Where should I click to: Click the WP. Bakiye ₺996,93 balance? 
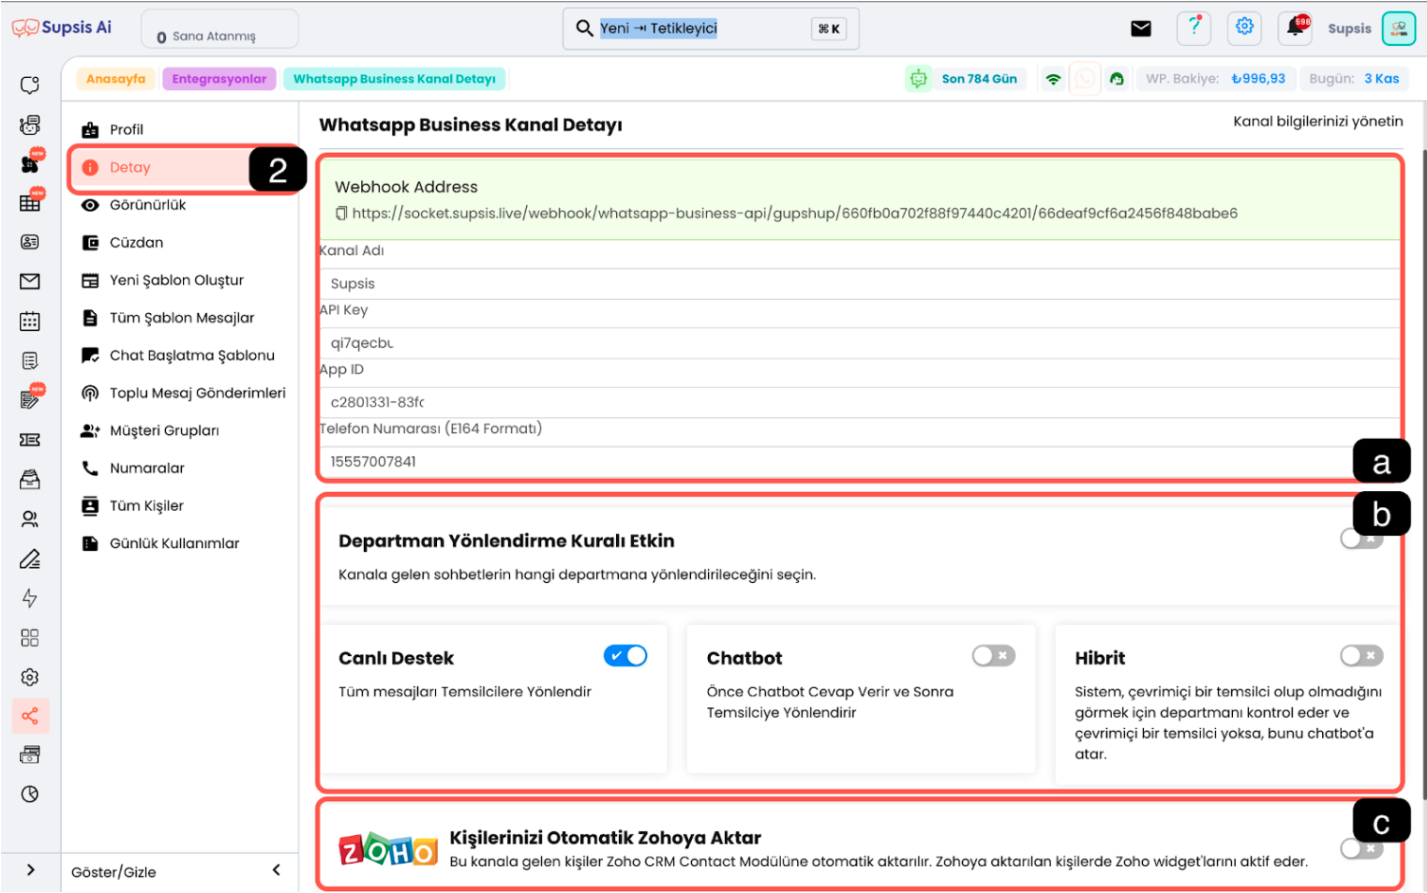click(x=1216, y=79)
